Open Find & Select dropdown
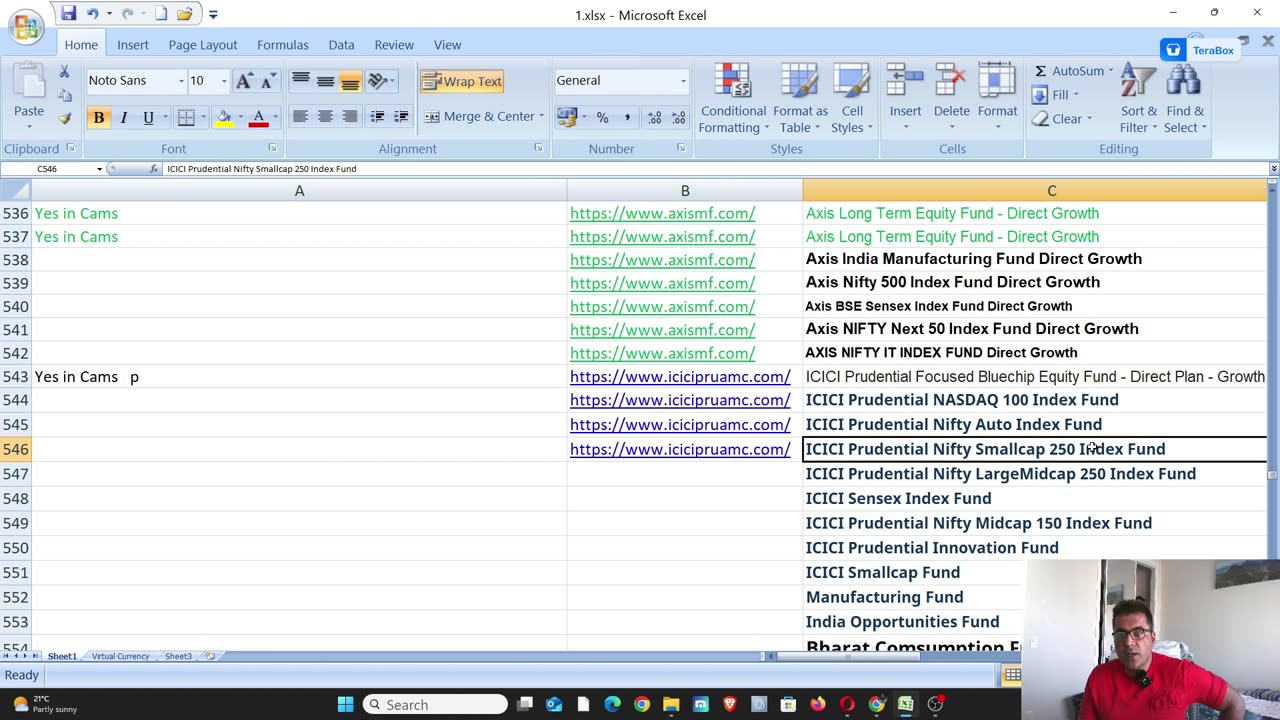Screen dimensions: 1280x720 coord(1185,98)
